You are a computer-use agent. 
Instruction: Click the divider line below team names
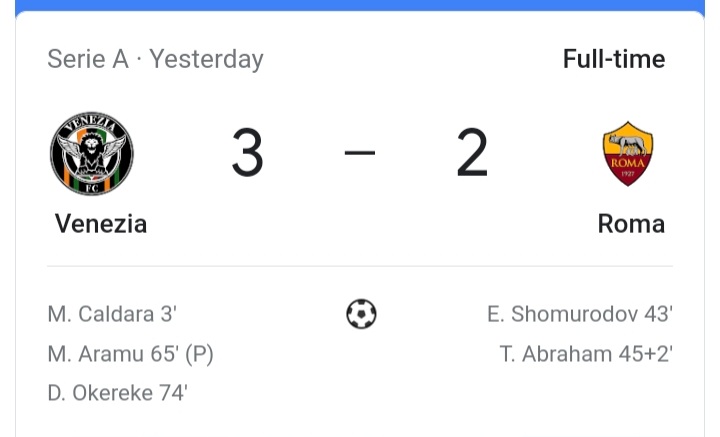click(360, 266)
